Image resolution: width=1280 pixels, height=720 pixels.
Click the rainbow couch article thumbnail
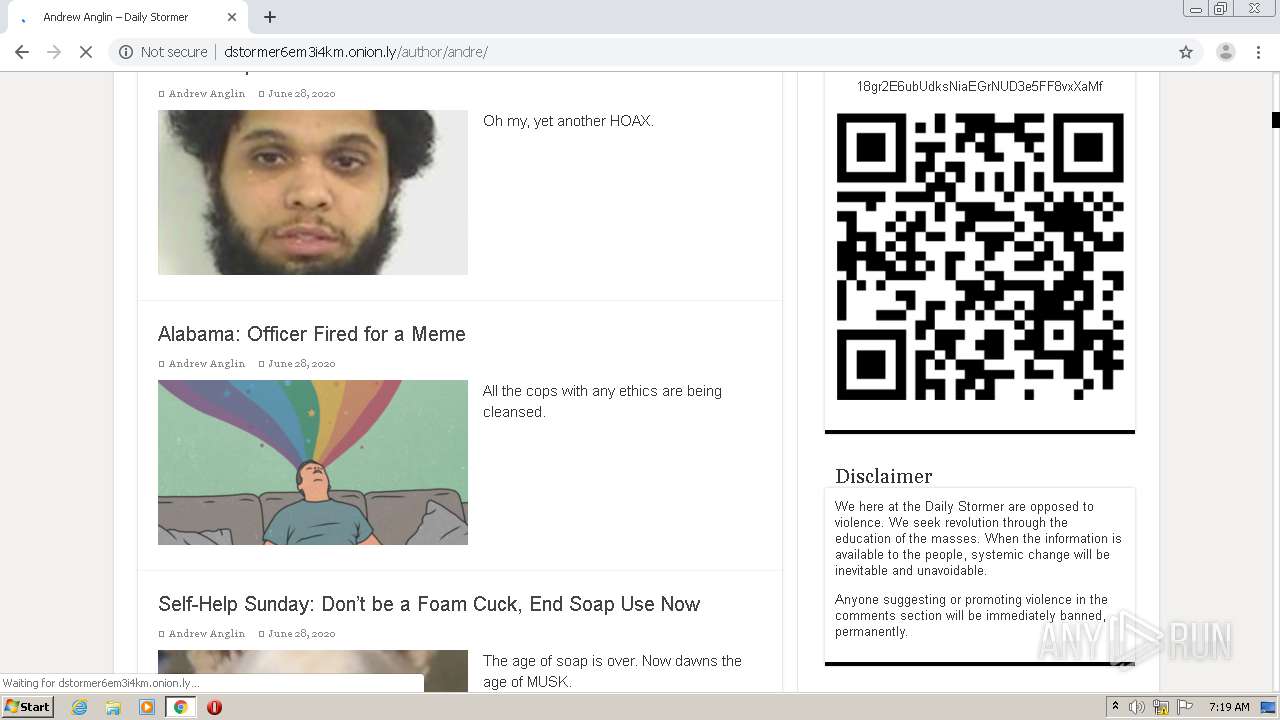[x=313, y=462]
